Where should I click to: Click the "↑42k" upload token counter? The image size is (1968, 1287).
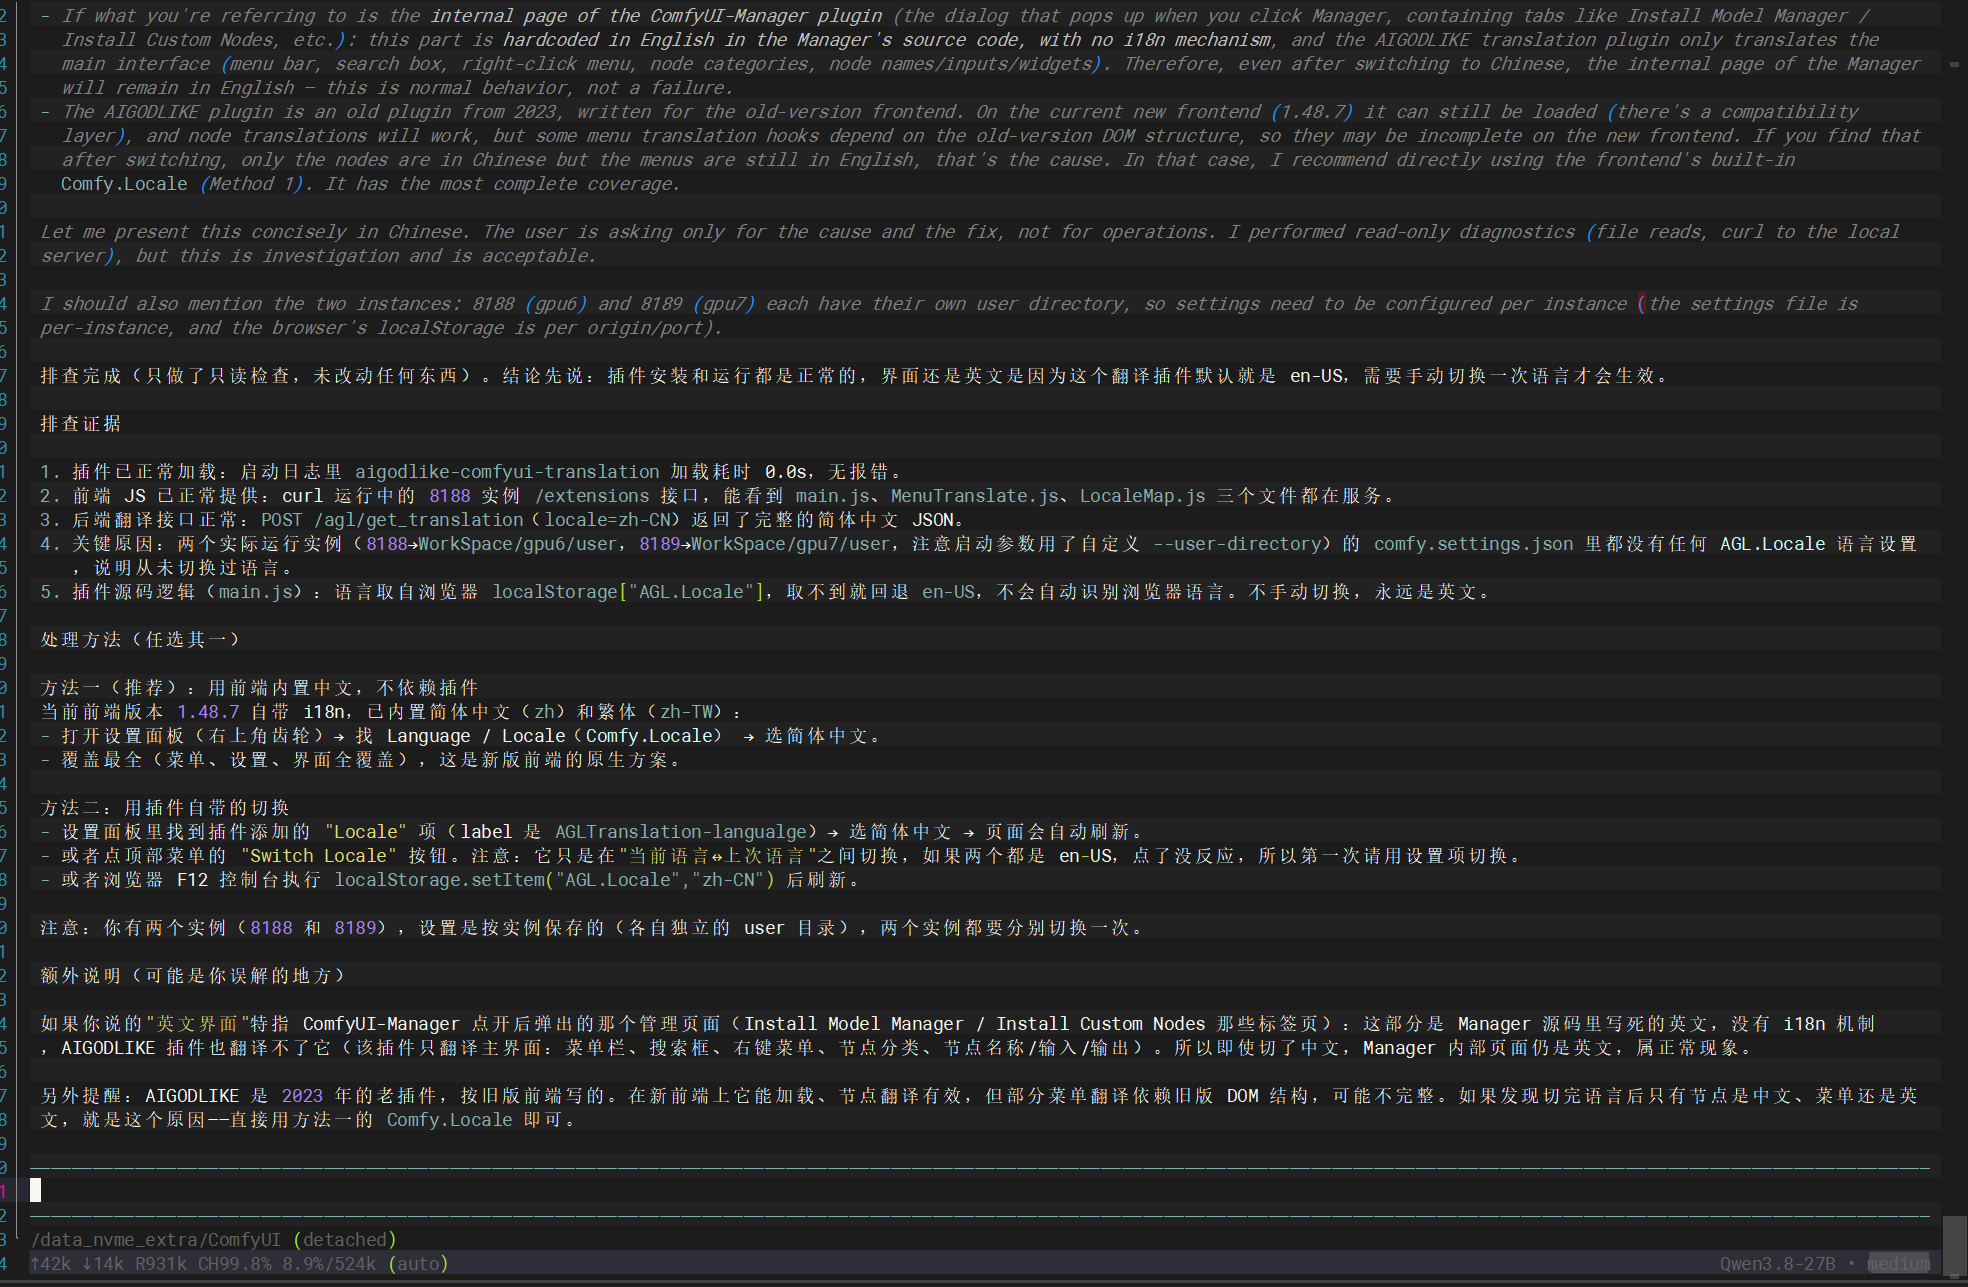pos(51,1264)
